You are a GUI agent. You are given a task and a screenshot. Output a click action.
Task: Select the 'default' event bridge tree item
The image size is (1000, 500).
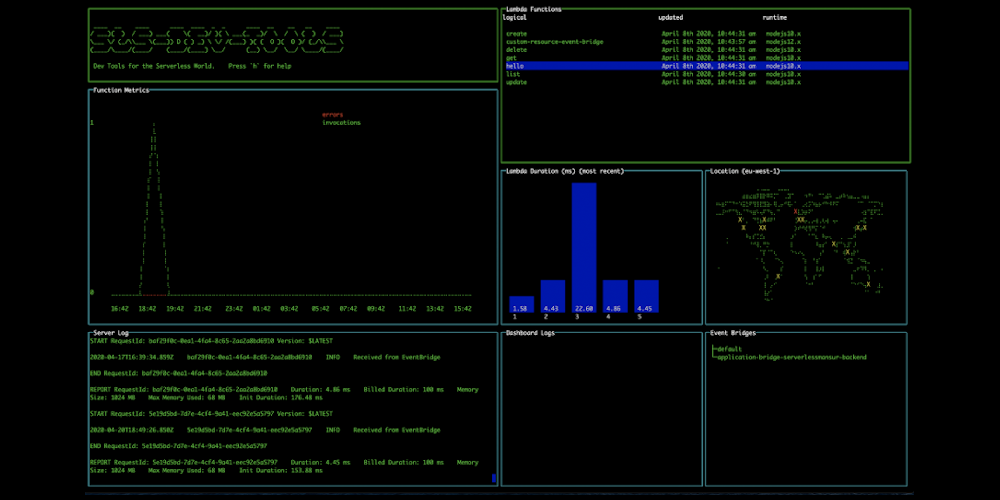click(x=729, y=349)
